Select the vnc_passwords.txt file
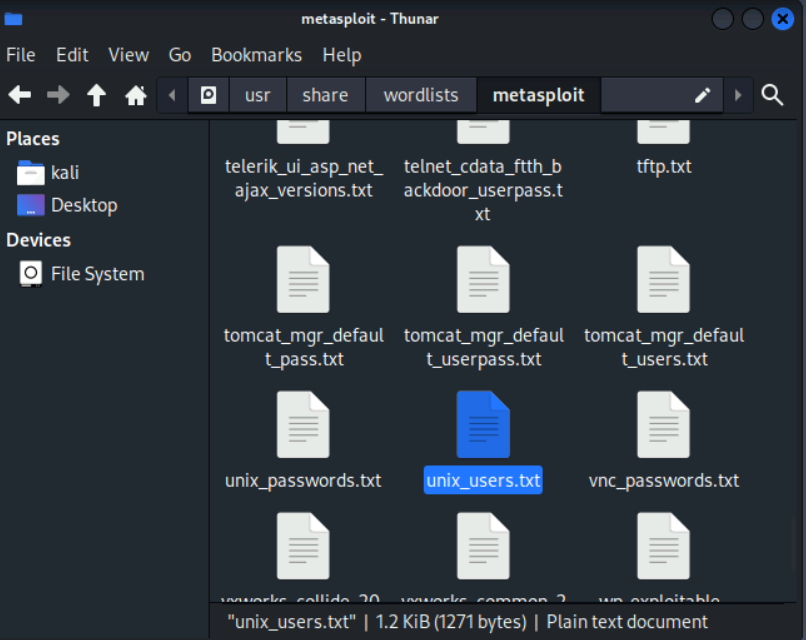The image size is (806, 640). click(664, 425)
